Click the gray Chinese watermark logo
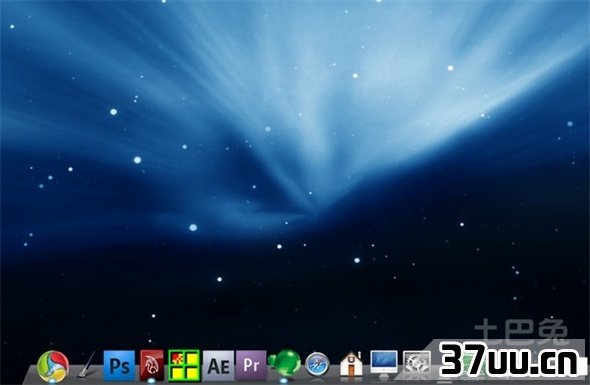Viewport: 590px width, 385px height. point(522,331)
